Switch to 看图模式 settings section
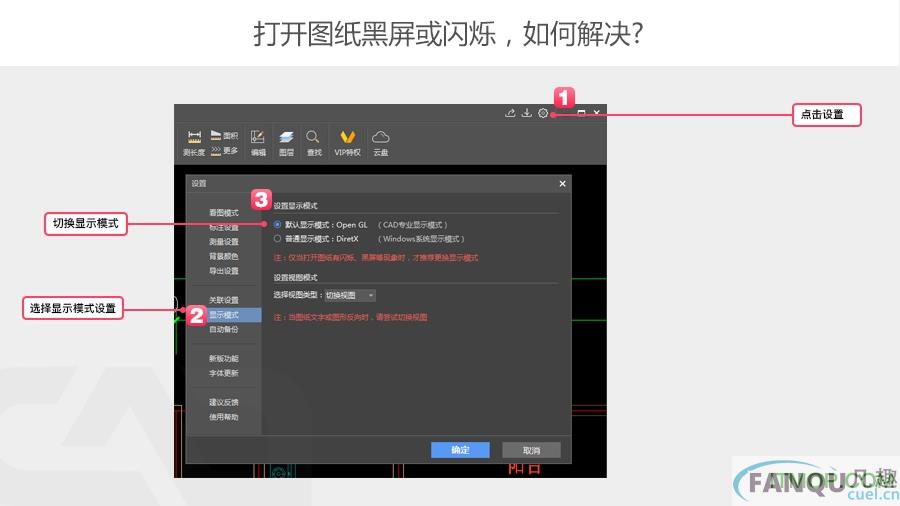900x506 pixels. coord(223,213)
